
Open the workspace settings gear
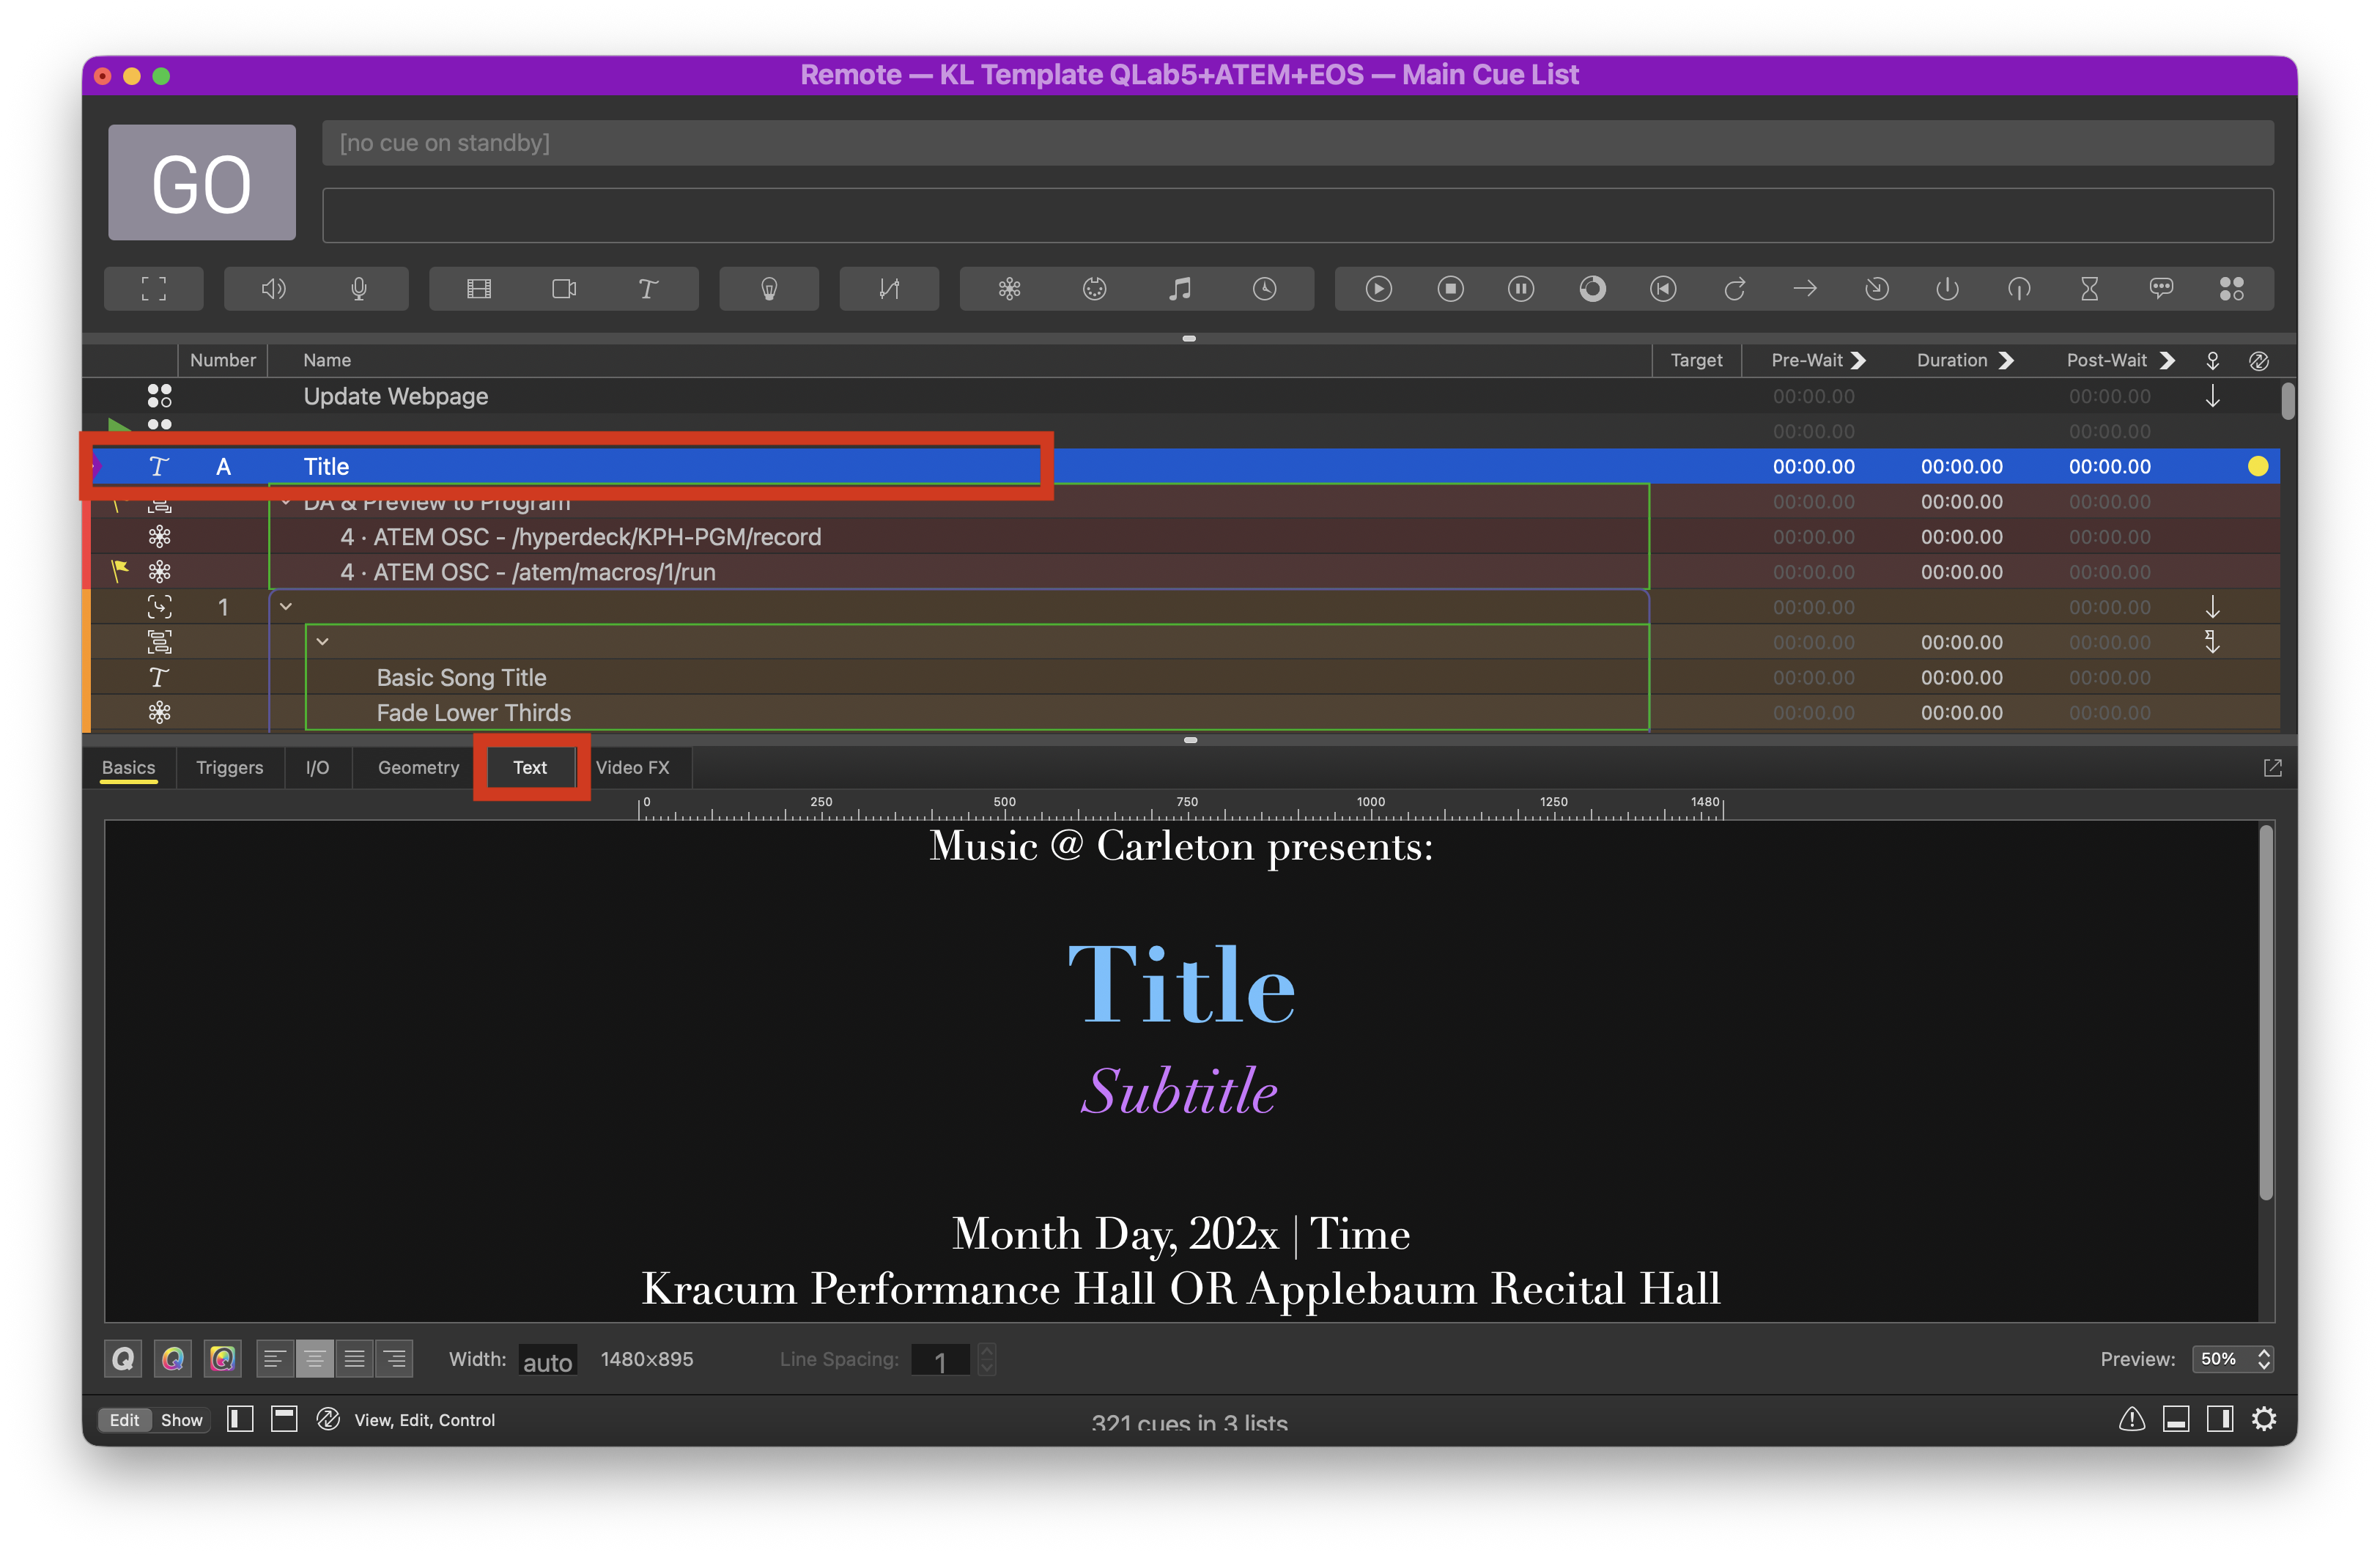pyautogui.click(x=2263, y=1418)
